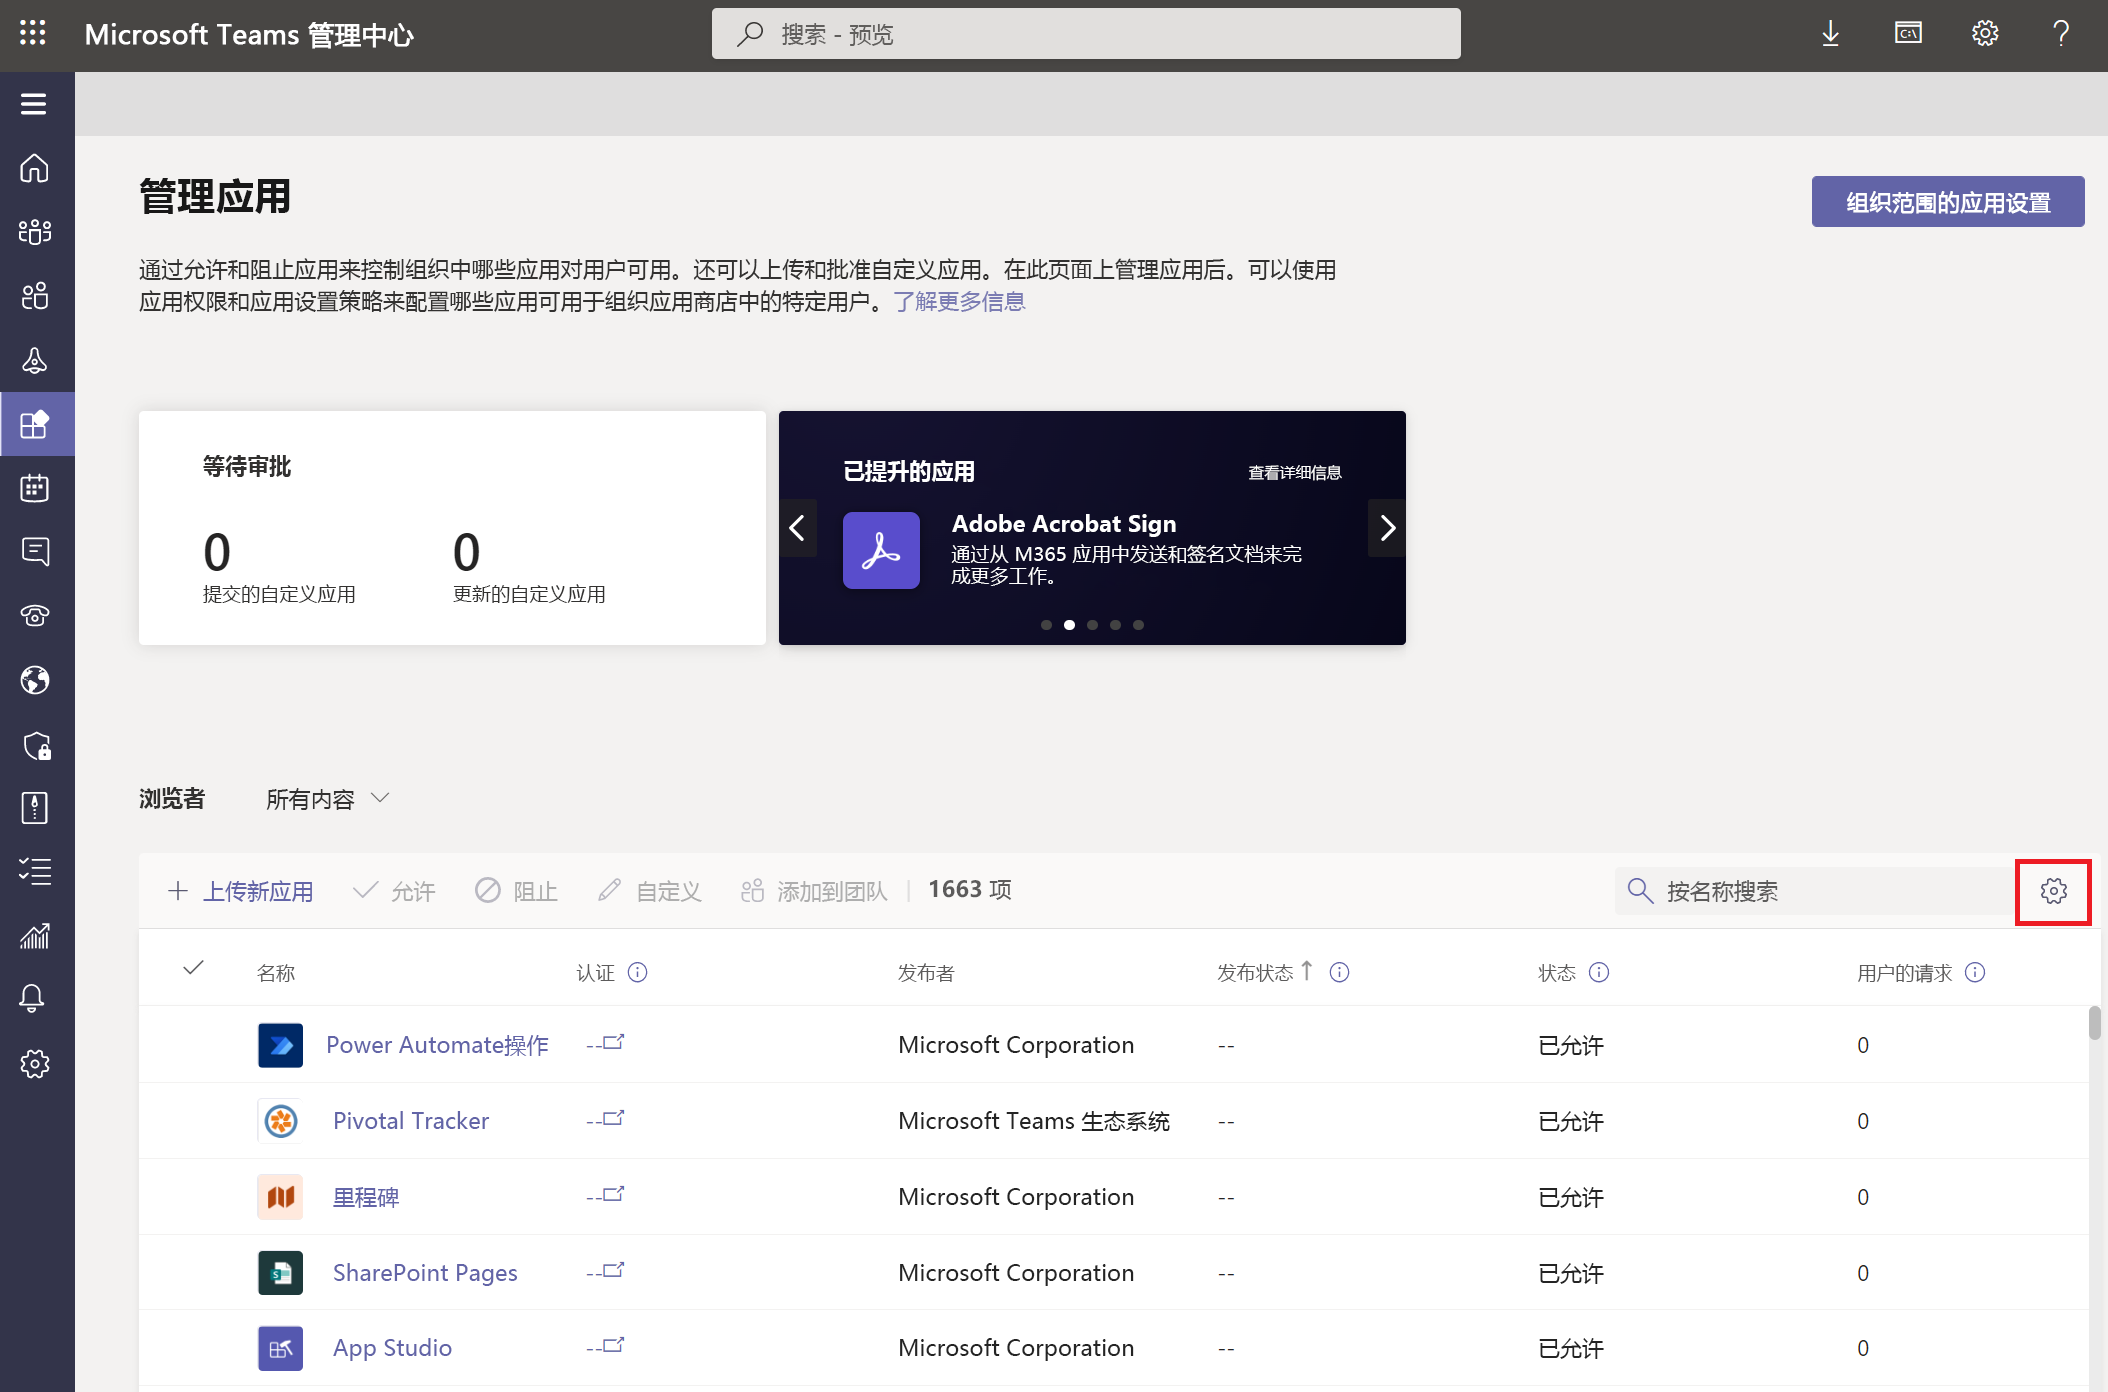Click the 里程碑 app icon thumbnail

pyautogui.click(x=280, y=1197)
